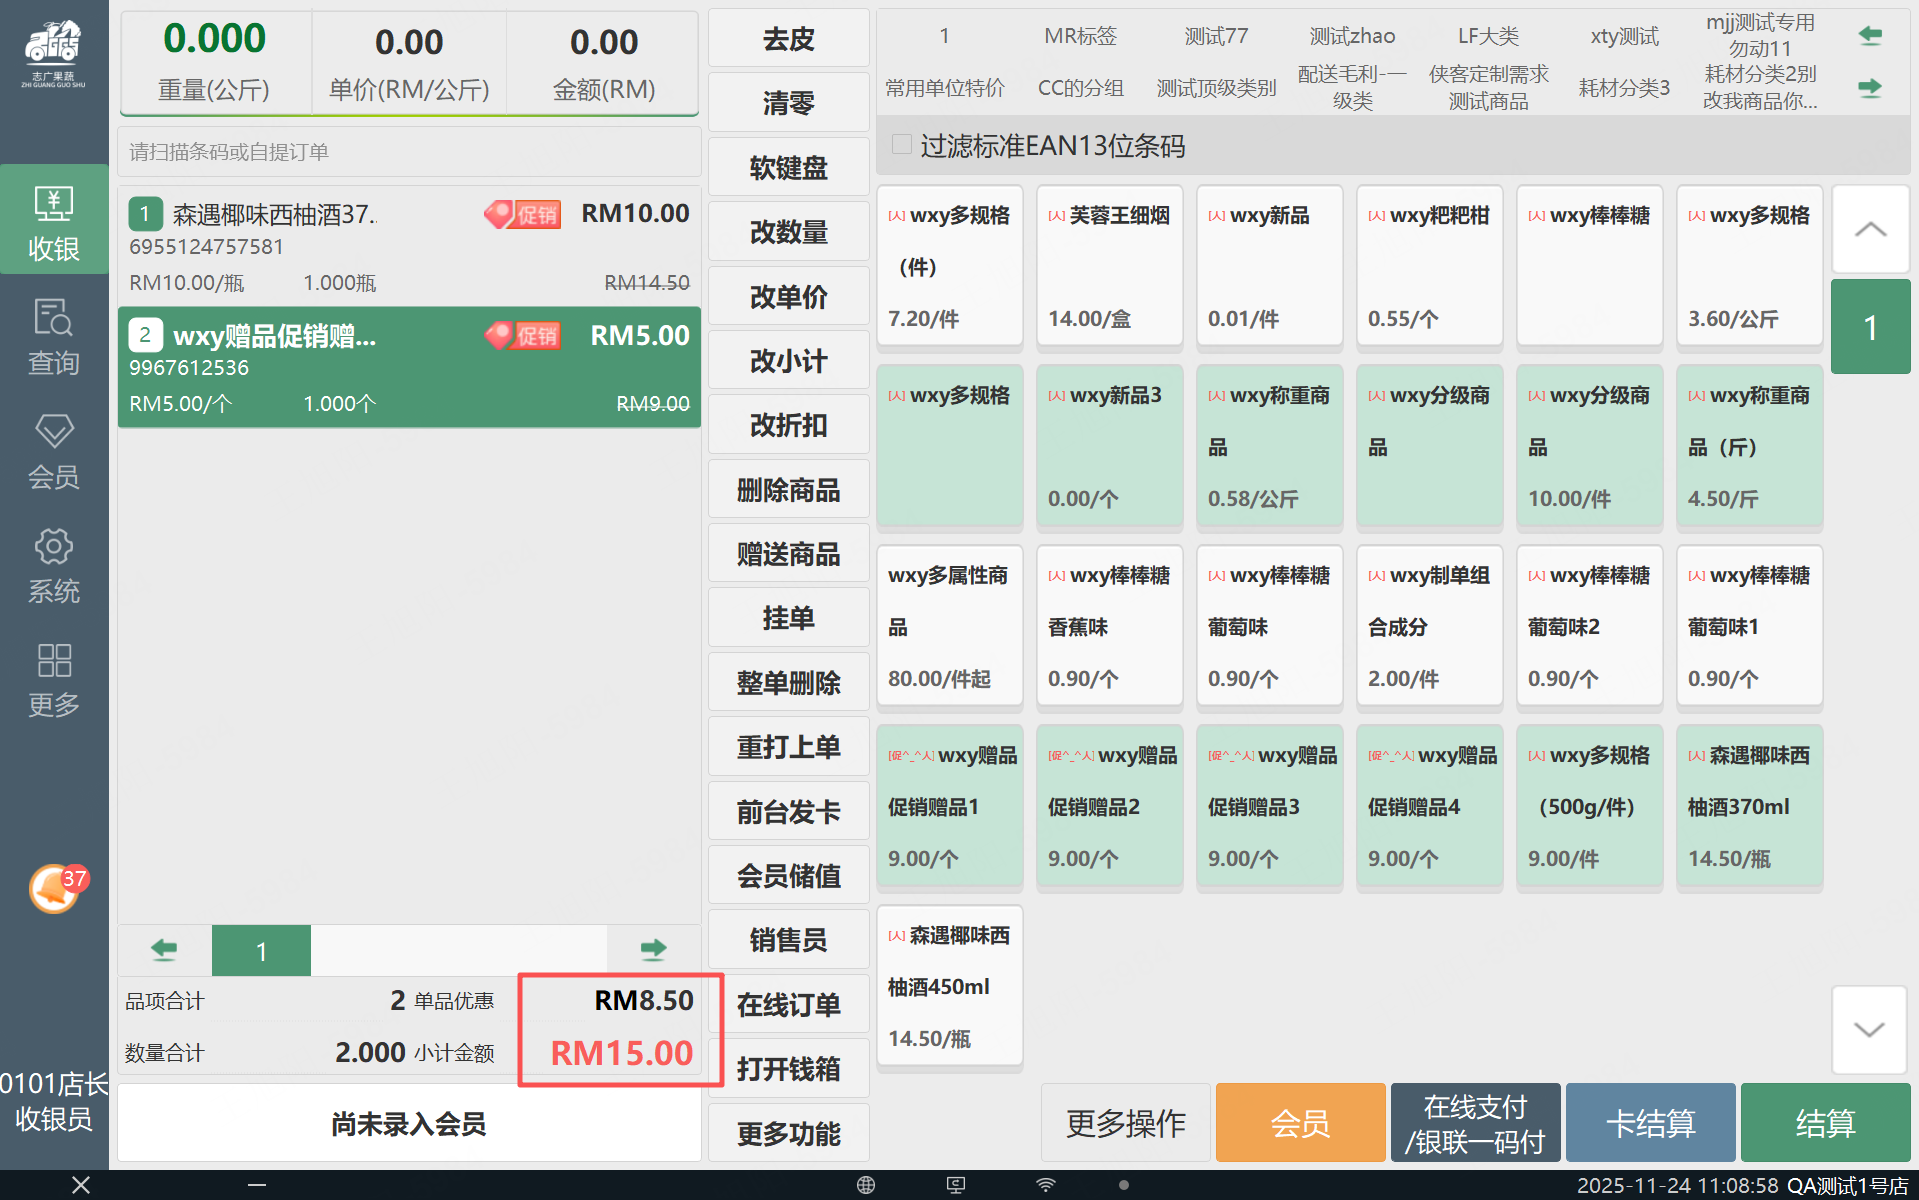This screenshot has height=1200, width=1919.
Task: Open the 会员 member sidebar section
Action: 54,450
